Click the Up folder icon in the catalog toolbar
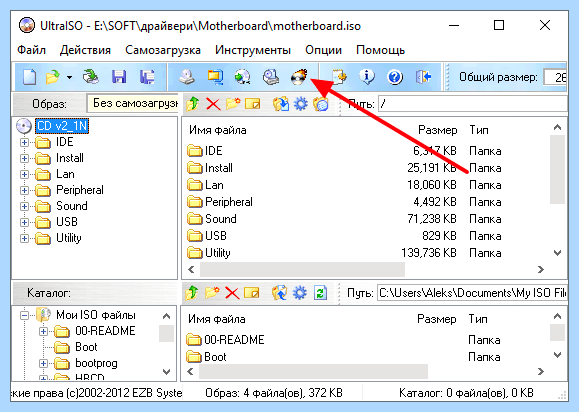This screenshot has height=412, width=579. click(x=192, y=293)
